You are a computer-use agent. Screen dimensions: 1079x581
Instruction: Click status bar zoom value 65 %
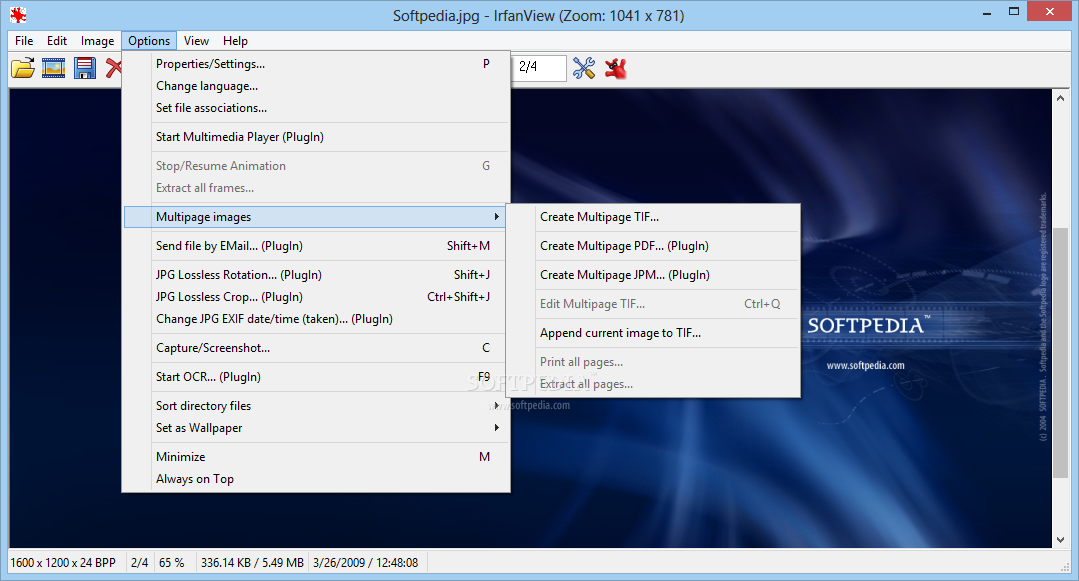pyautogui.click(x=171, y=562)
